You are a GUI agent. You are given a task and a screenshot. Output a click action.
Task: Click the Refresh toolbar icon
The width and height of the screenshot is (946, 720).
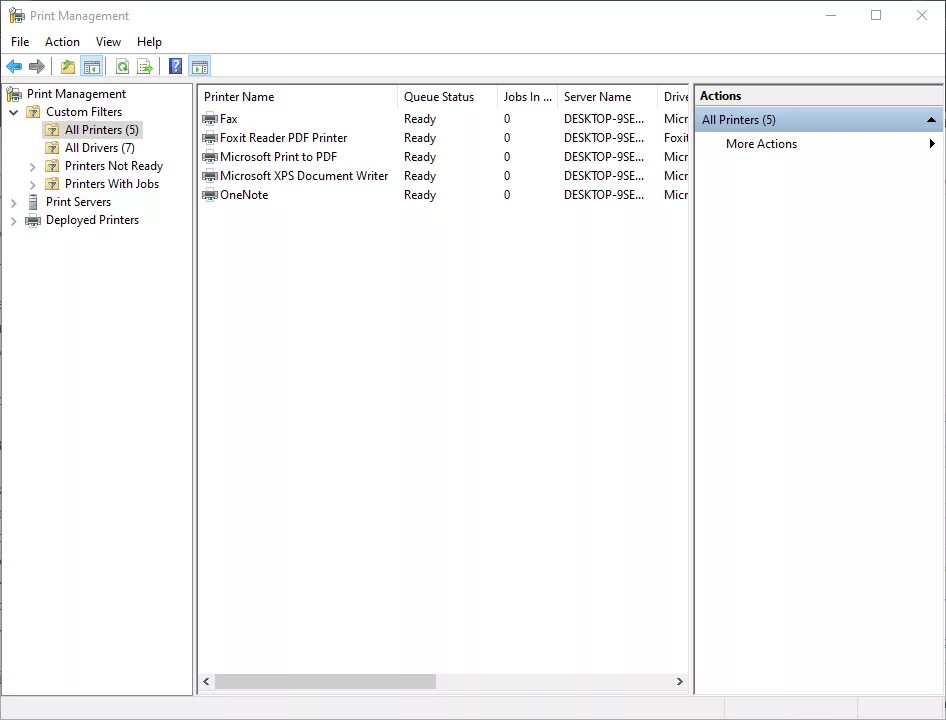pyautogui.click(x=122, y=66)
